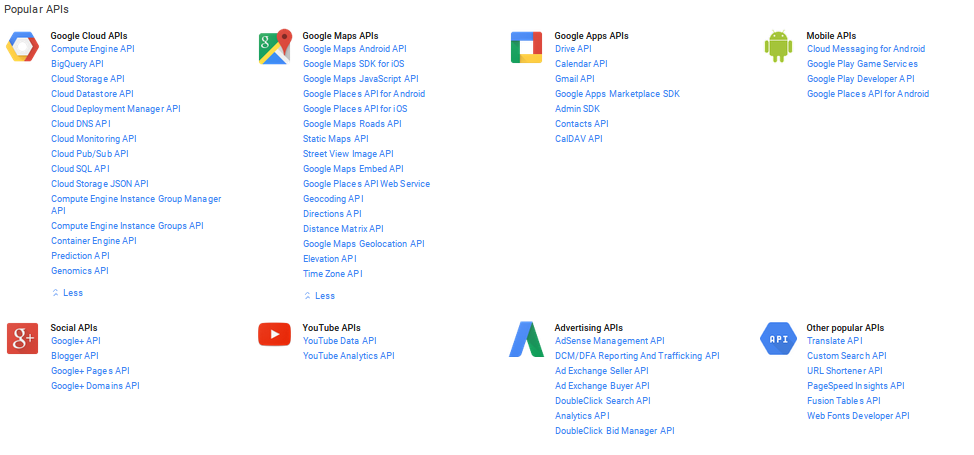Select Static Maps API
This screenshot has height=455, width=974.
click(x=335, y=139)
